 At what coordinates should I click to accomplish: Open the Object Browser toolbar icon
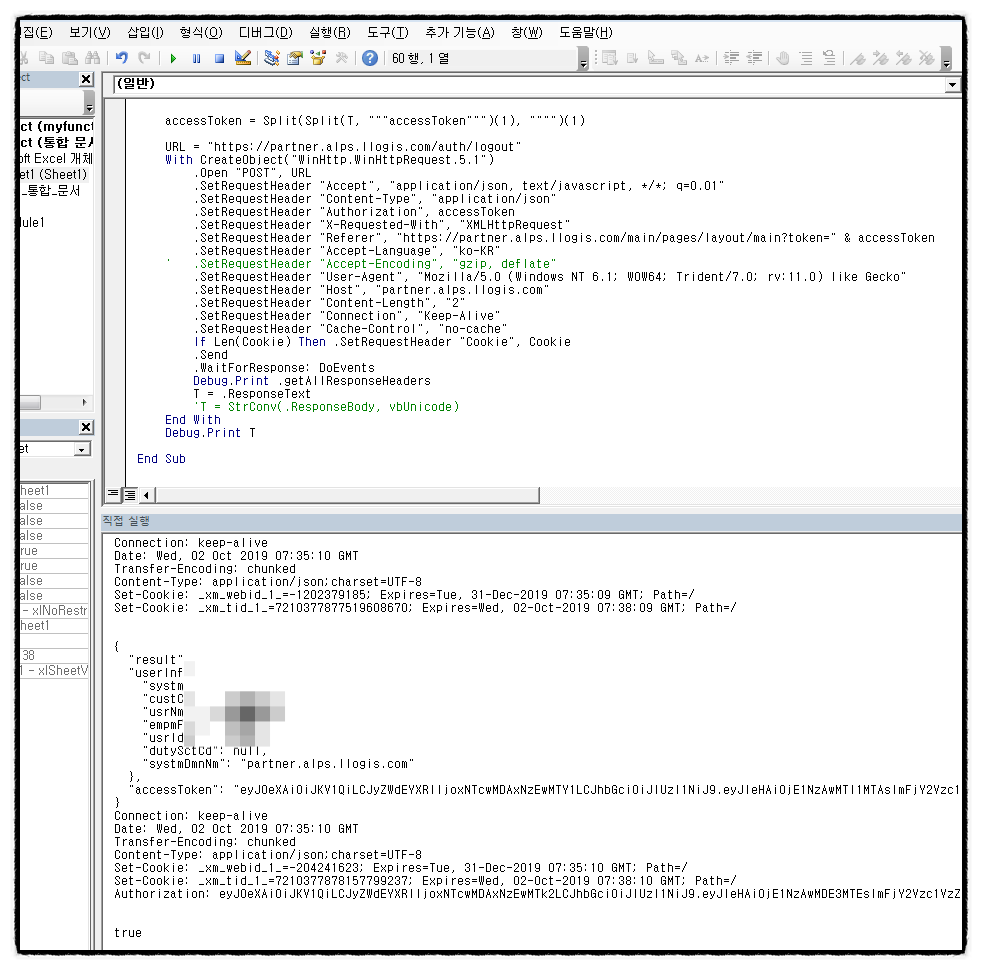click(x=318, y=59)
